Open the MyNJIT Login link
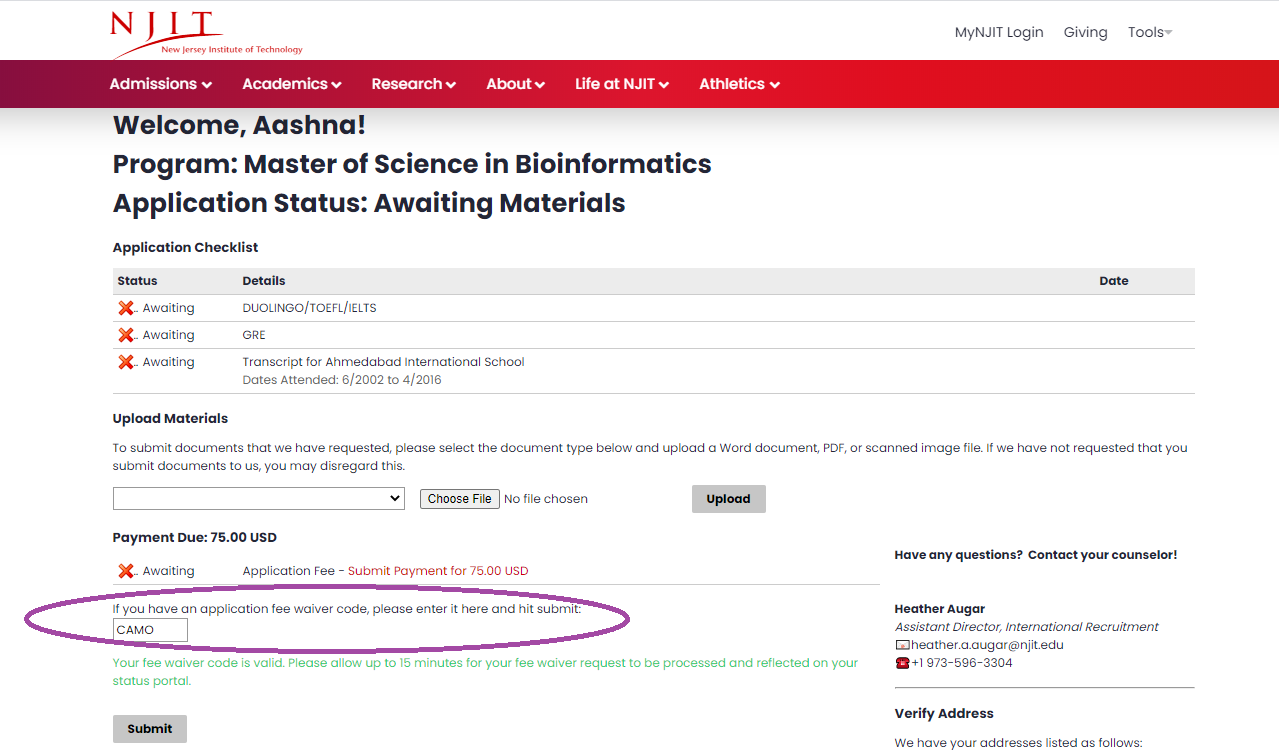This screenshot has height=752, width=1279. (999, 32)
